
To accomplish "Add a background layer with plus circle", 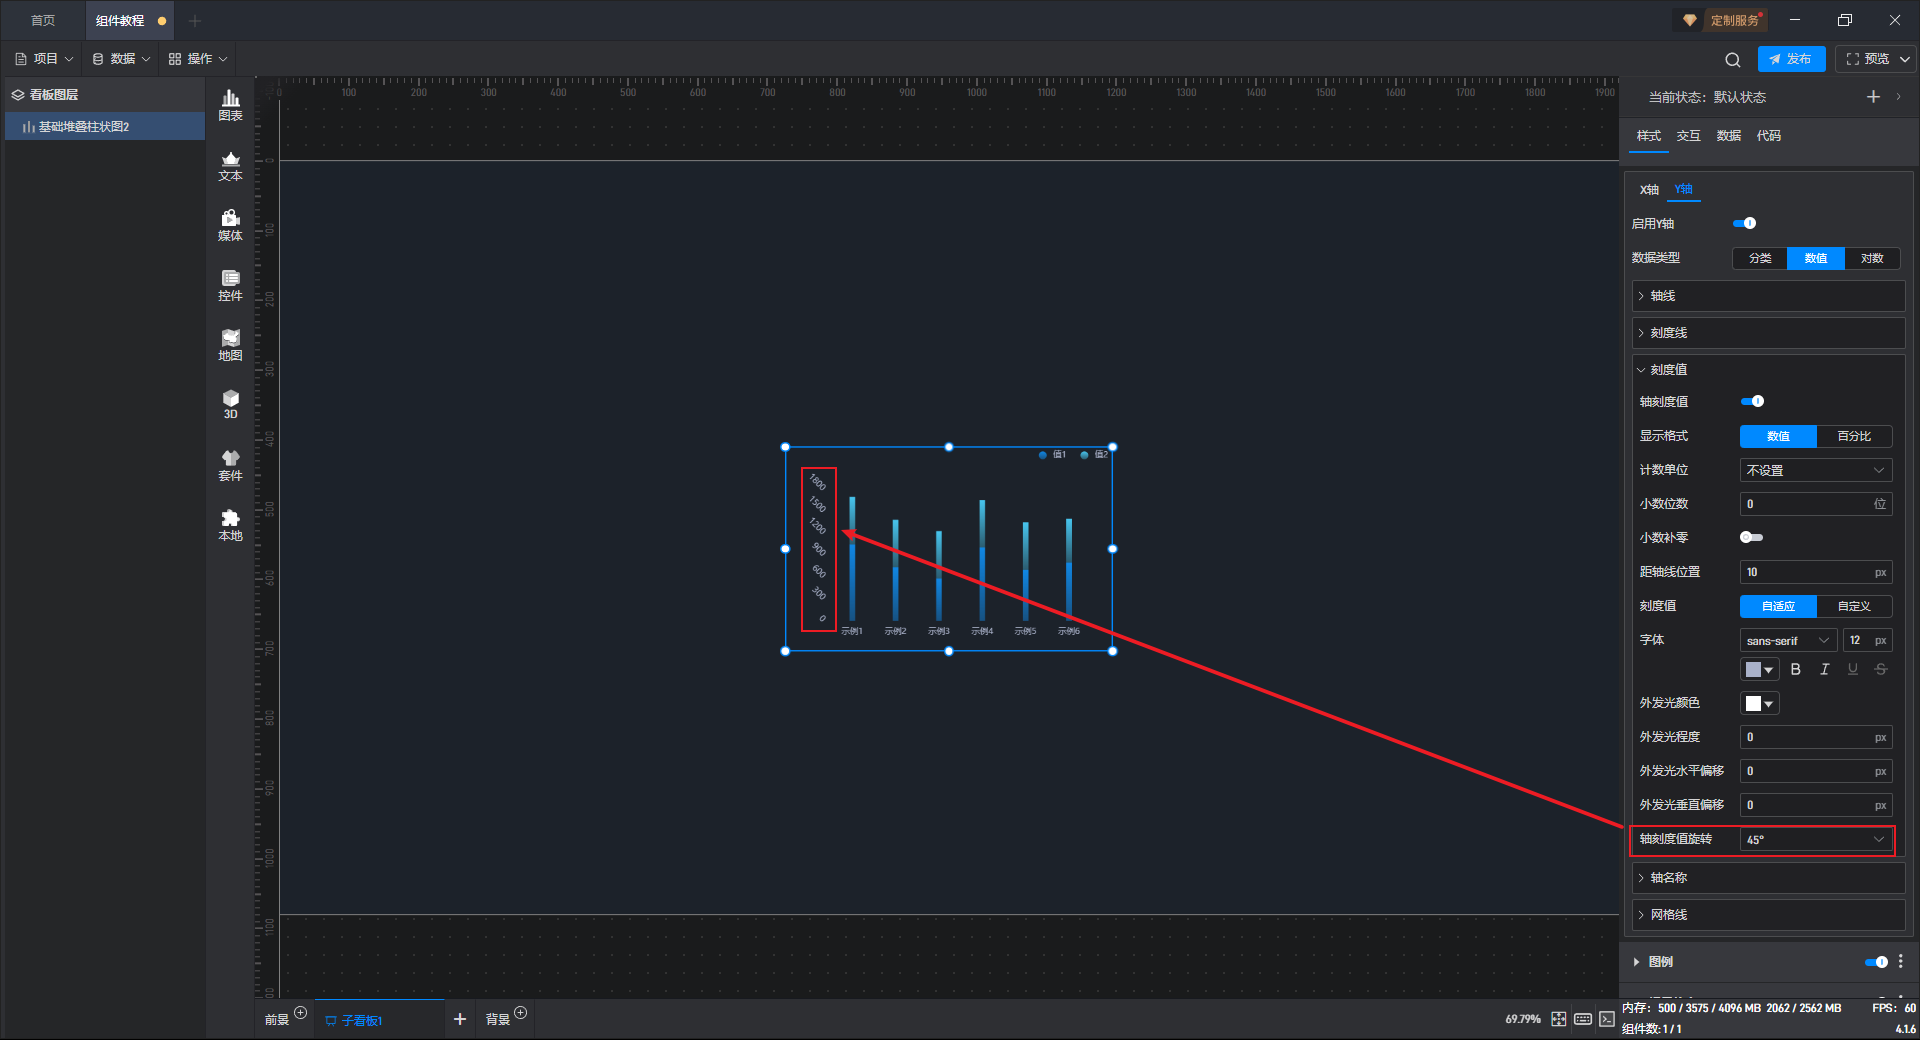I will [x=520, y=1013].
